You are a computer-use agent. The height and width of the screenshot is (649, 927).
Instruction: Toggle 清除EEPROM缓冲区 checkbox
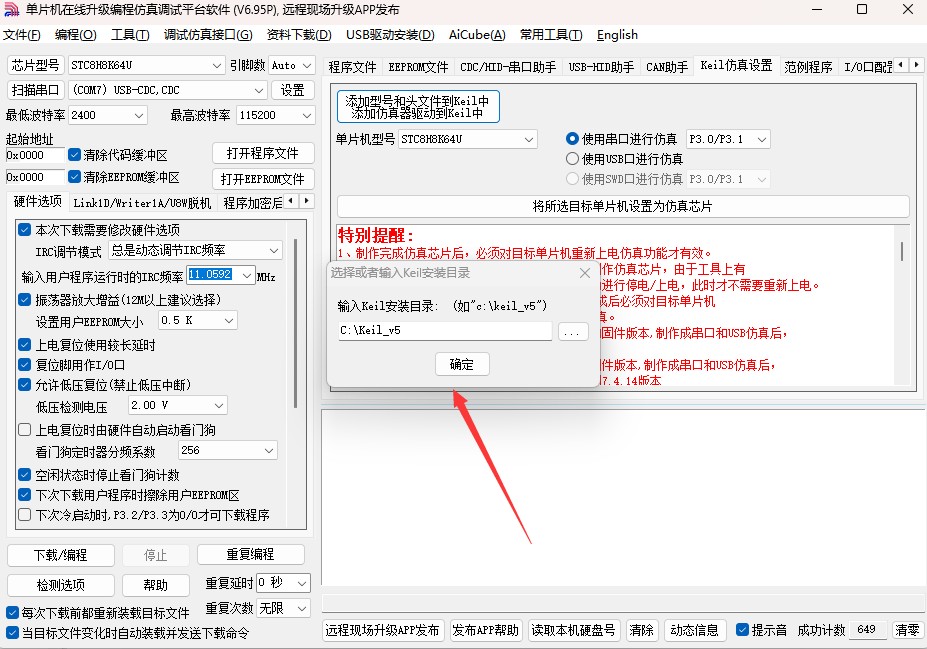click(x=74, y=177)
